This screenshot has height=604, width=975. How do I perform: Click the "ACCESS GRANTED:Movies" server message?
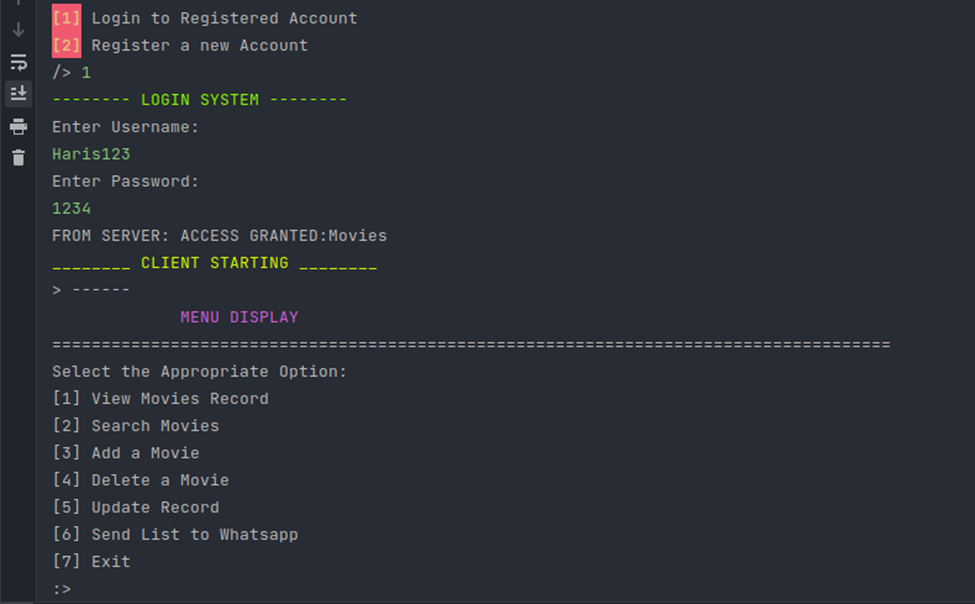[x=220, y=235]
